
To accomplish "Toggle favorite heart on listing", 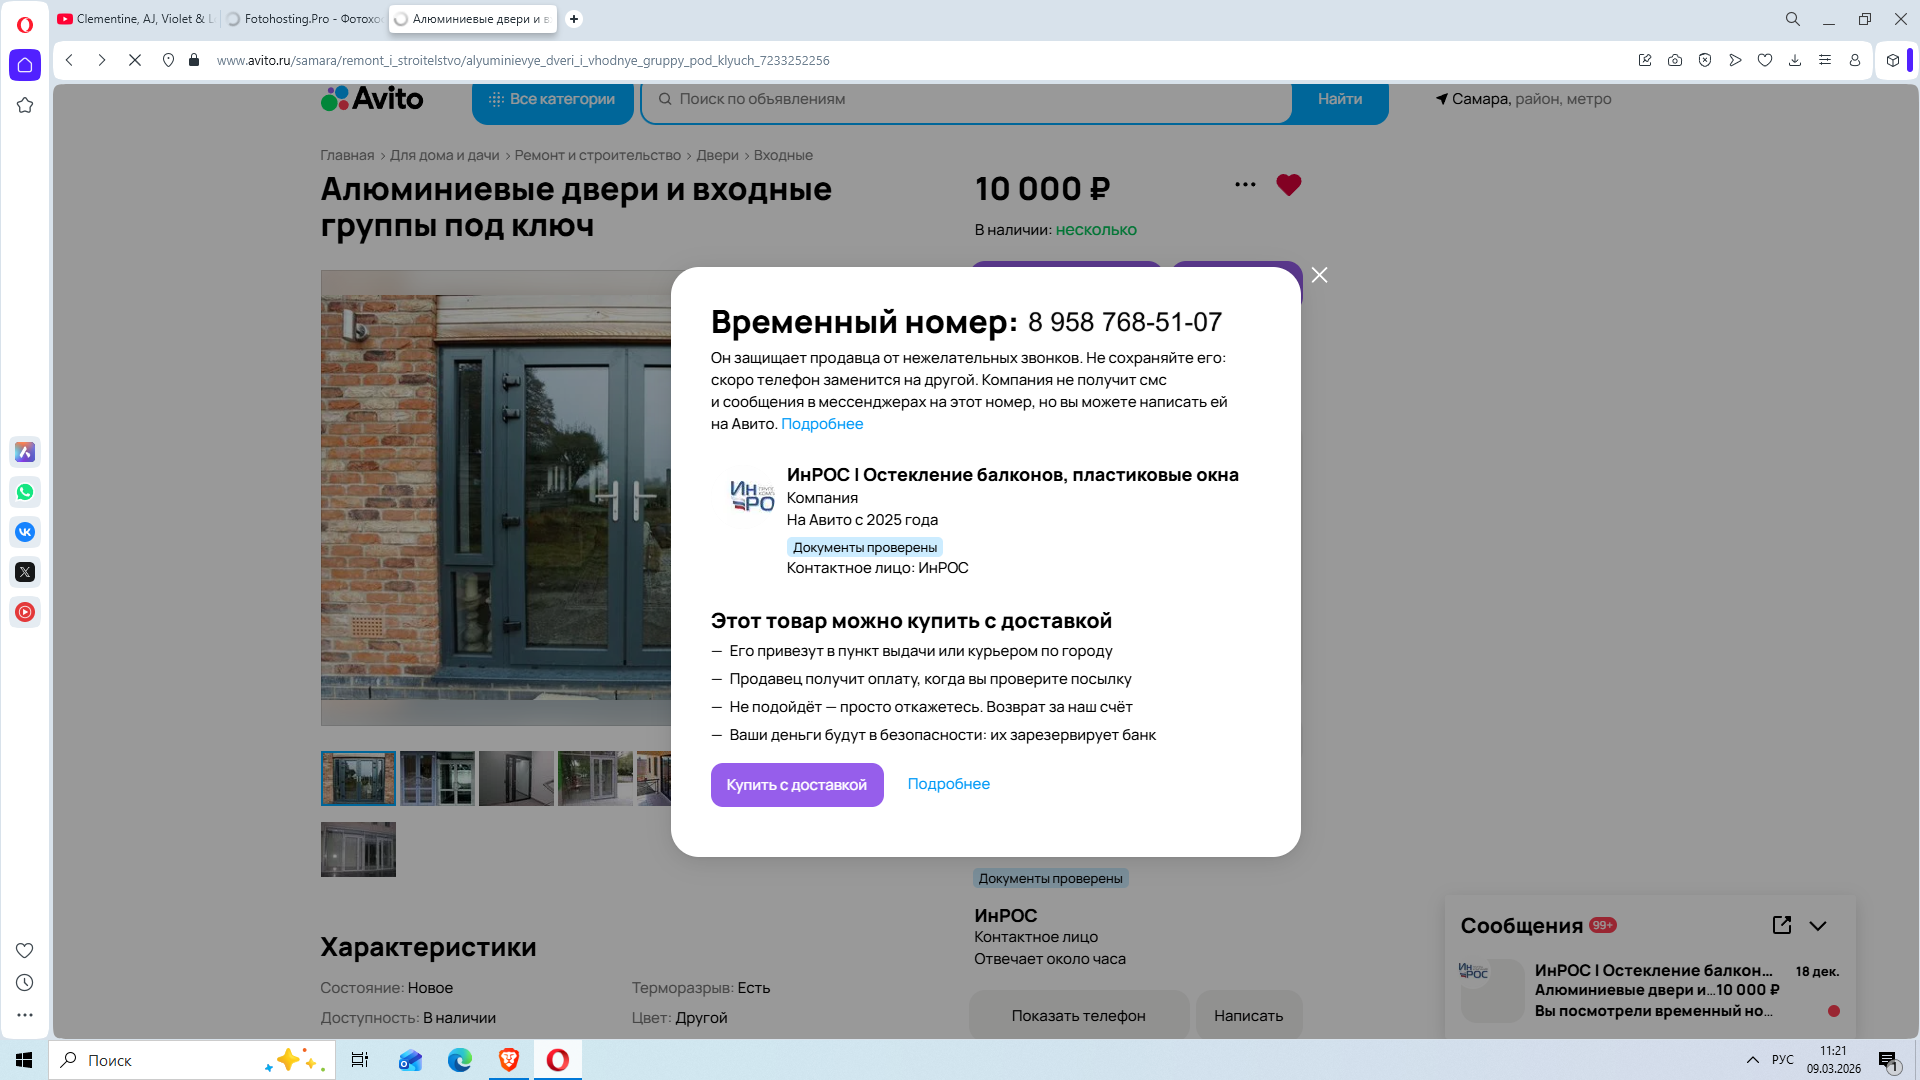I will click(x=1289, y=185).
